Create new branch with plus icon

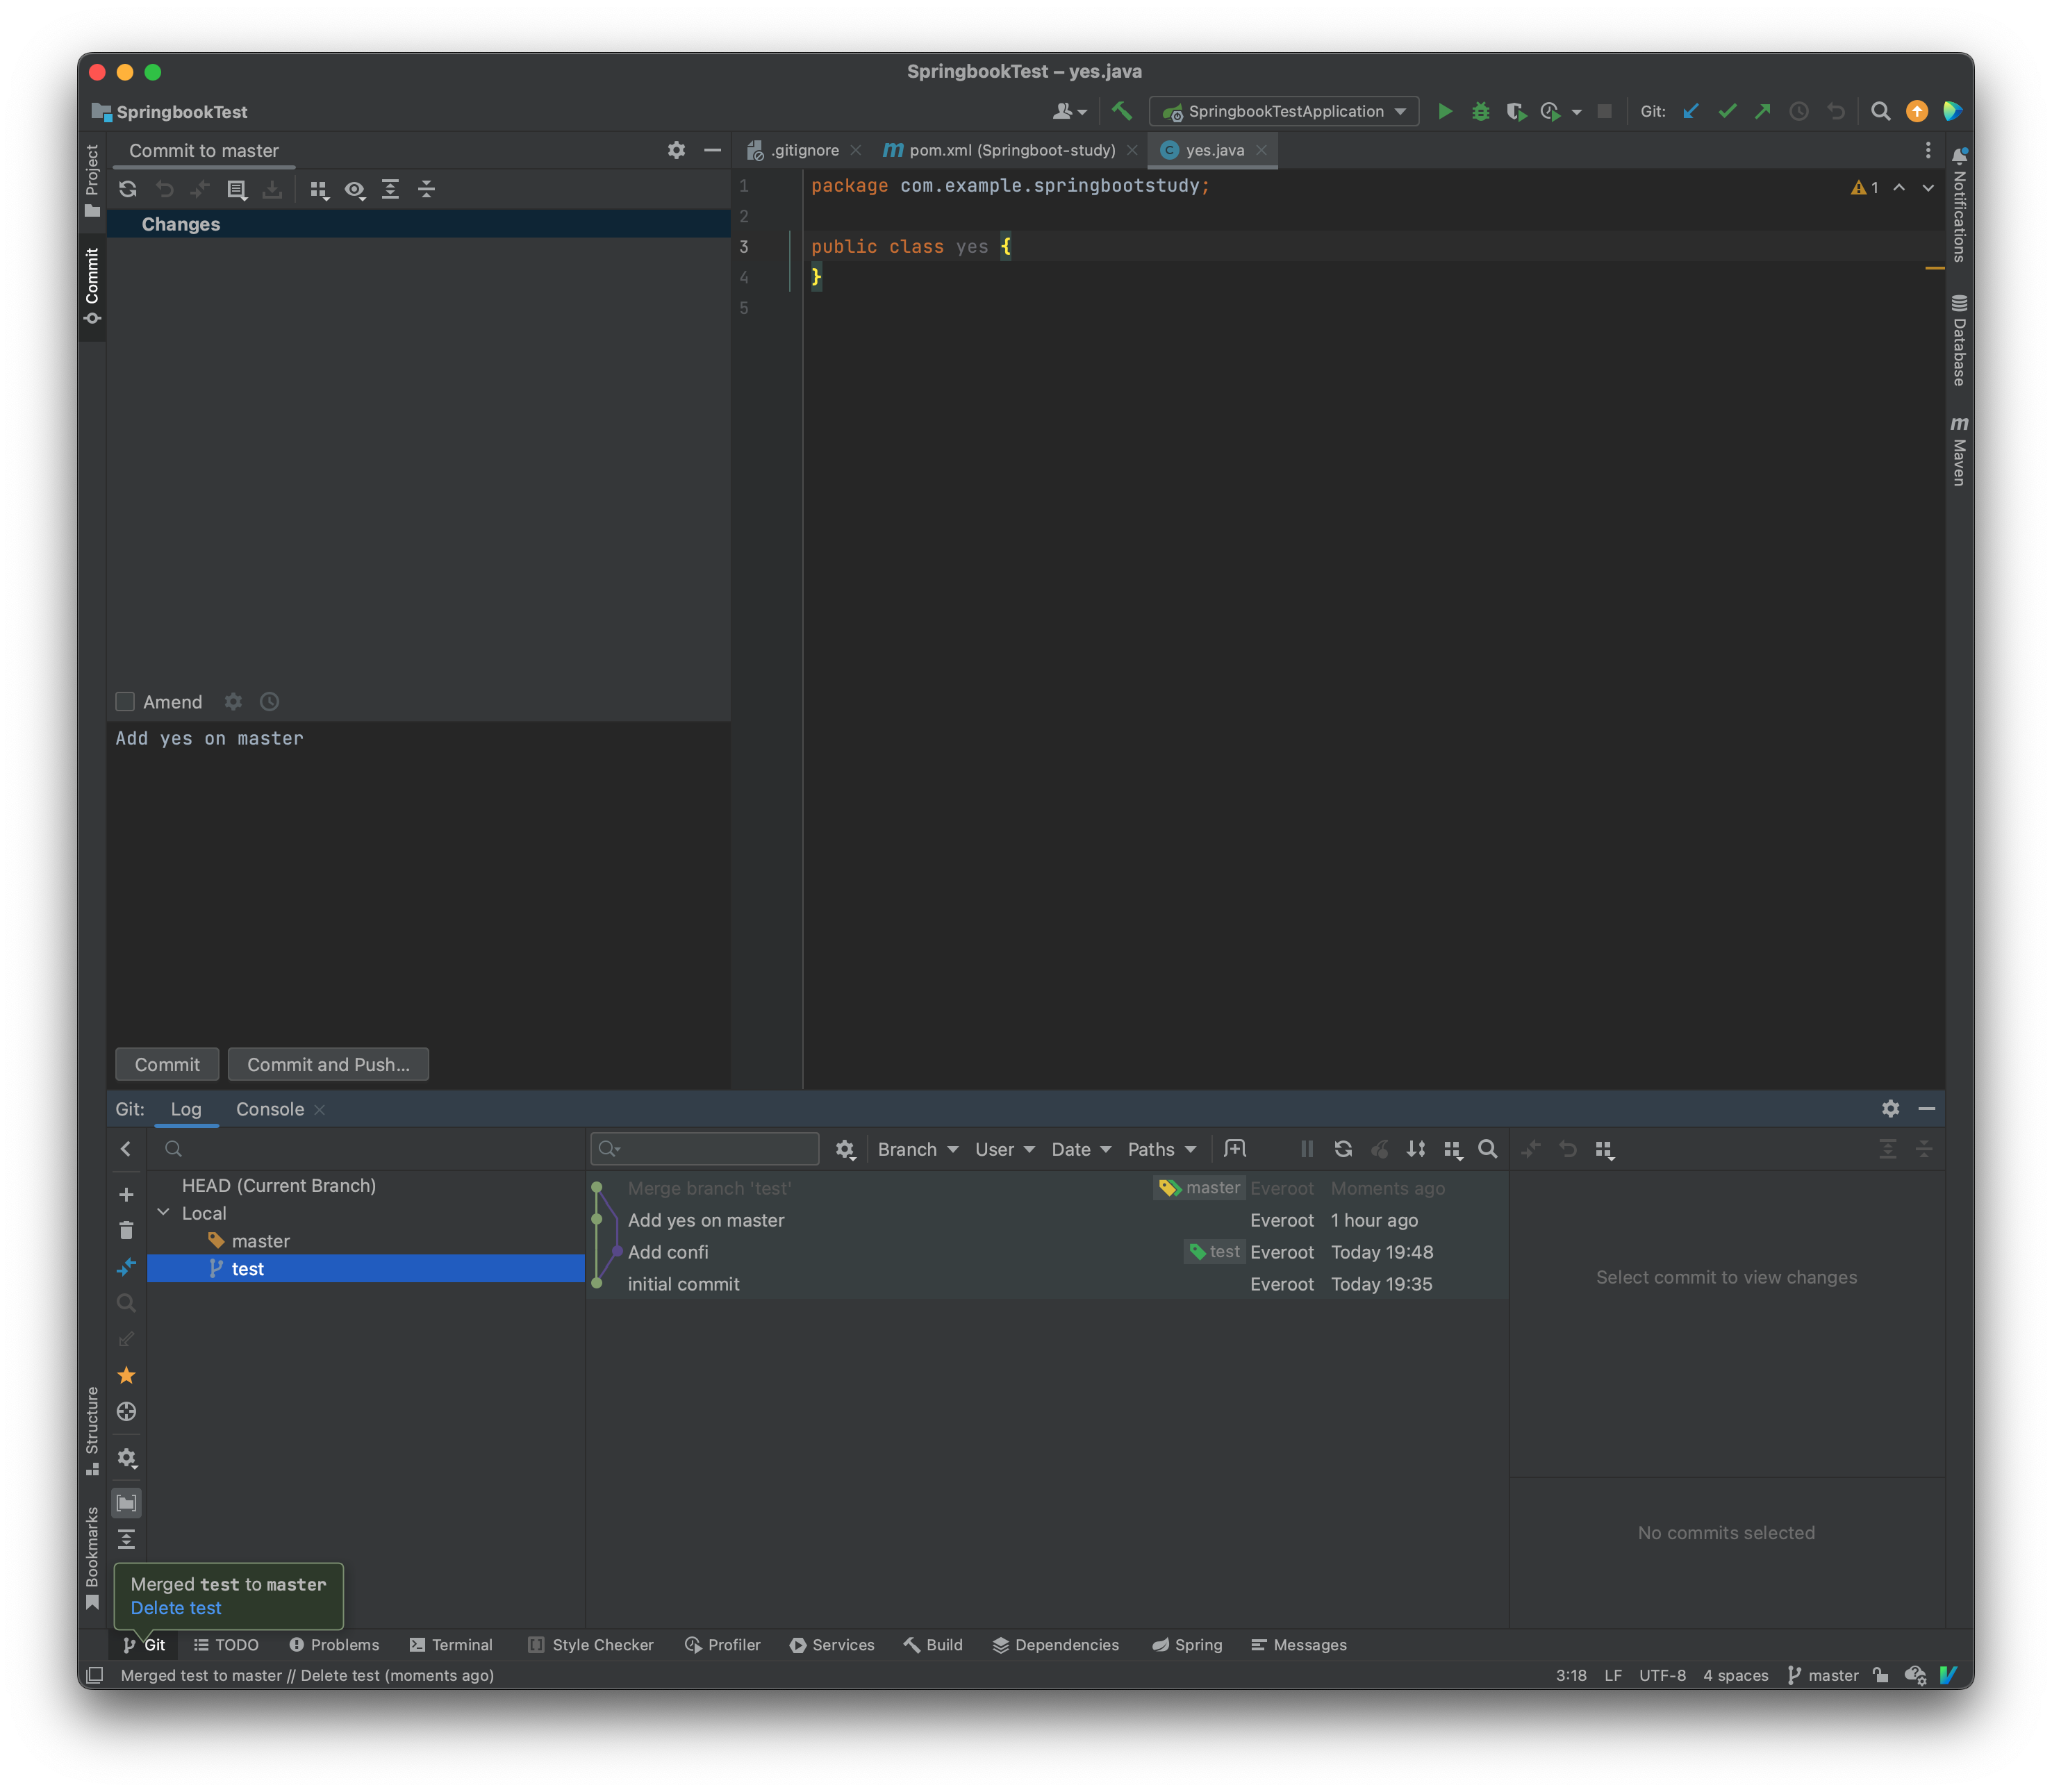(126, 1195)
